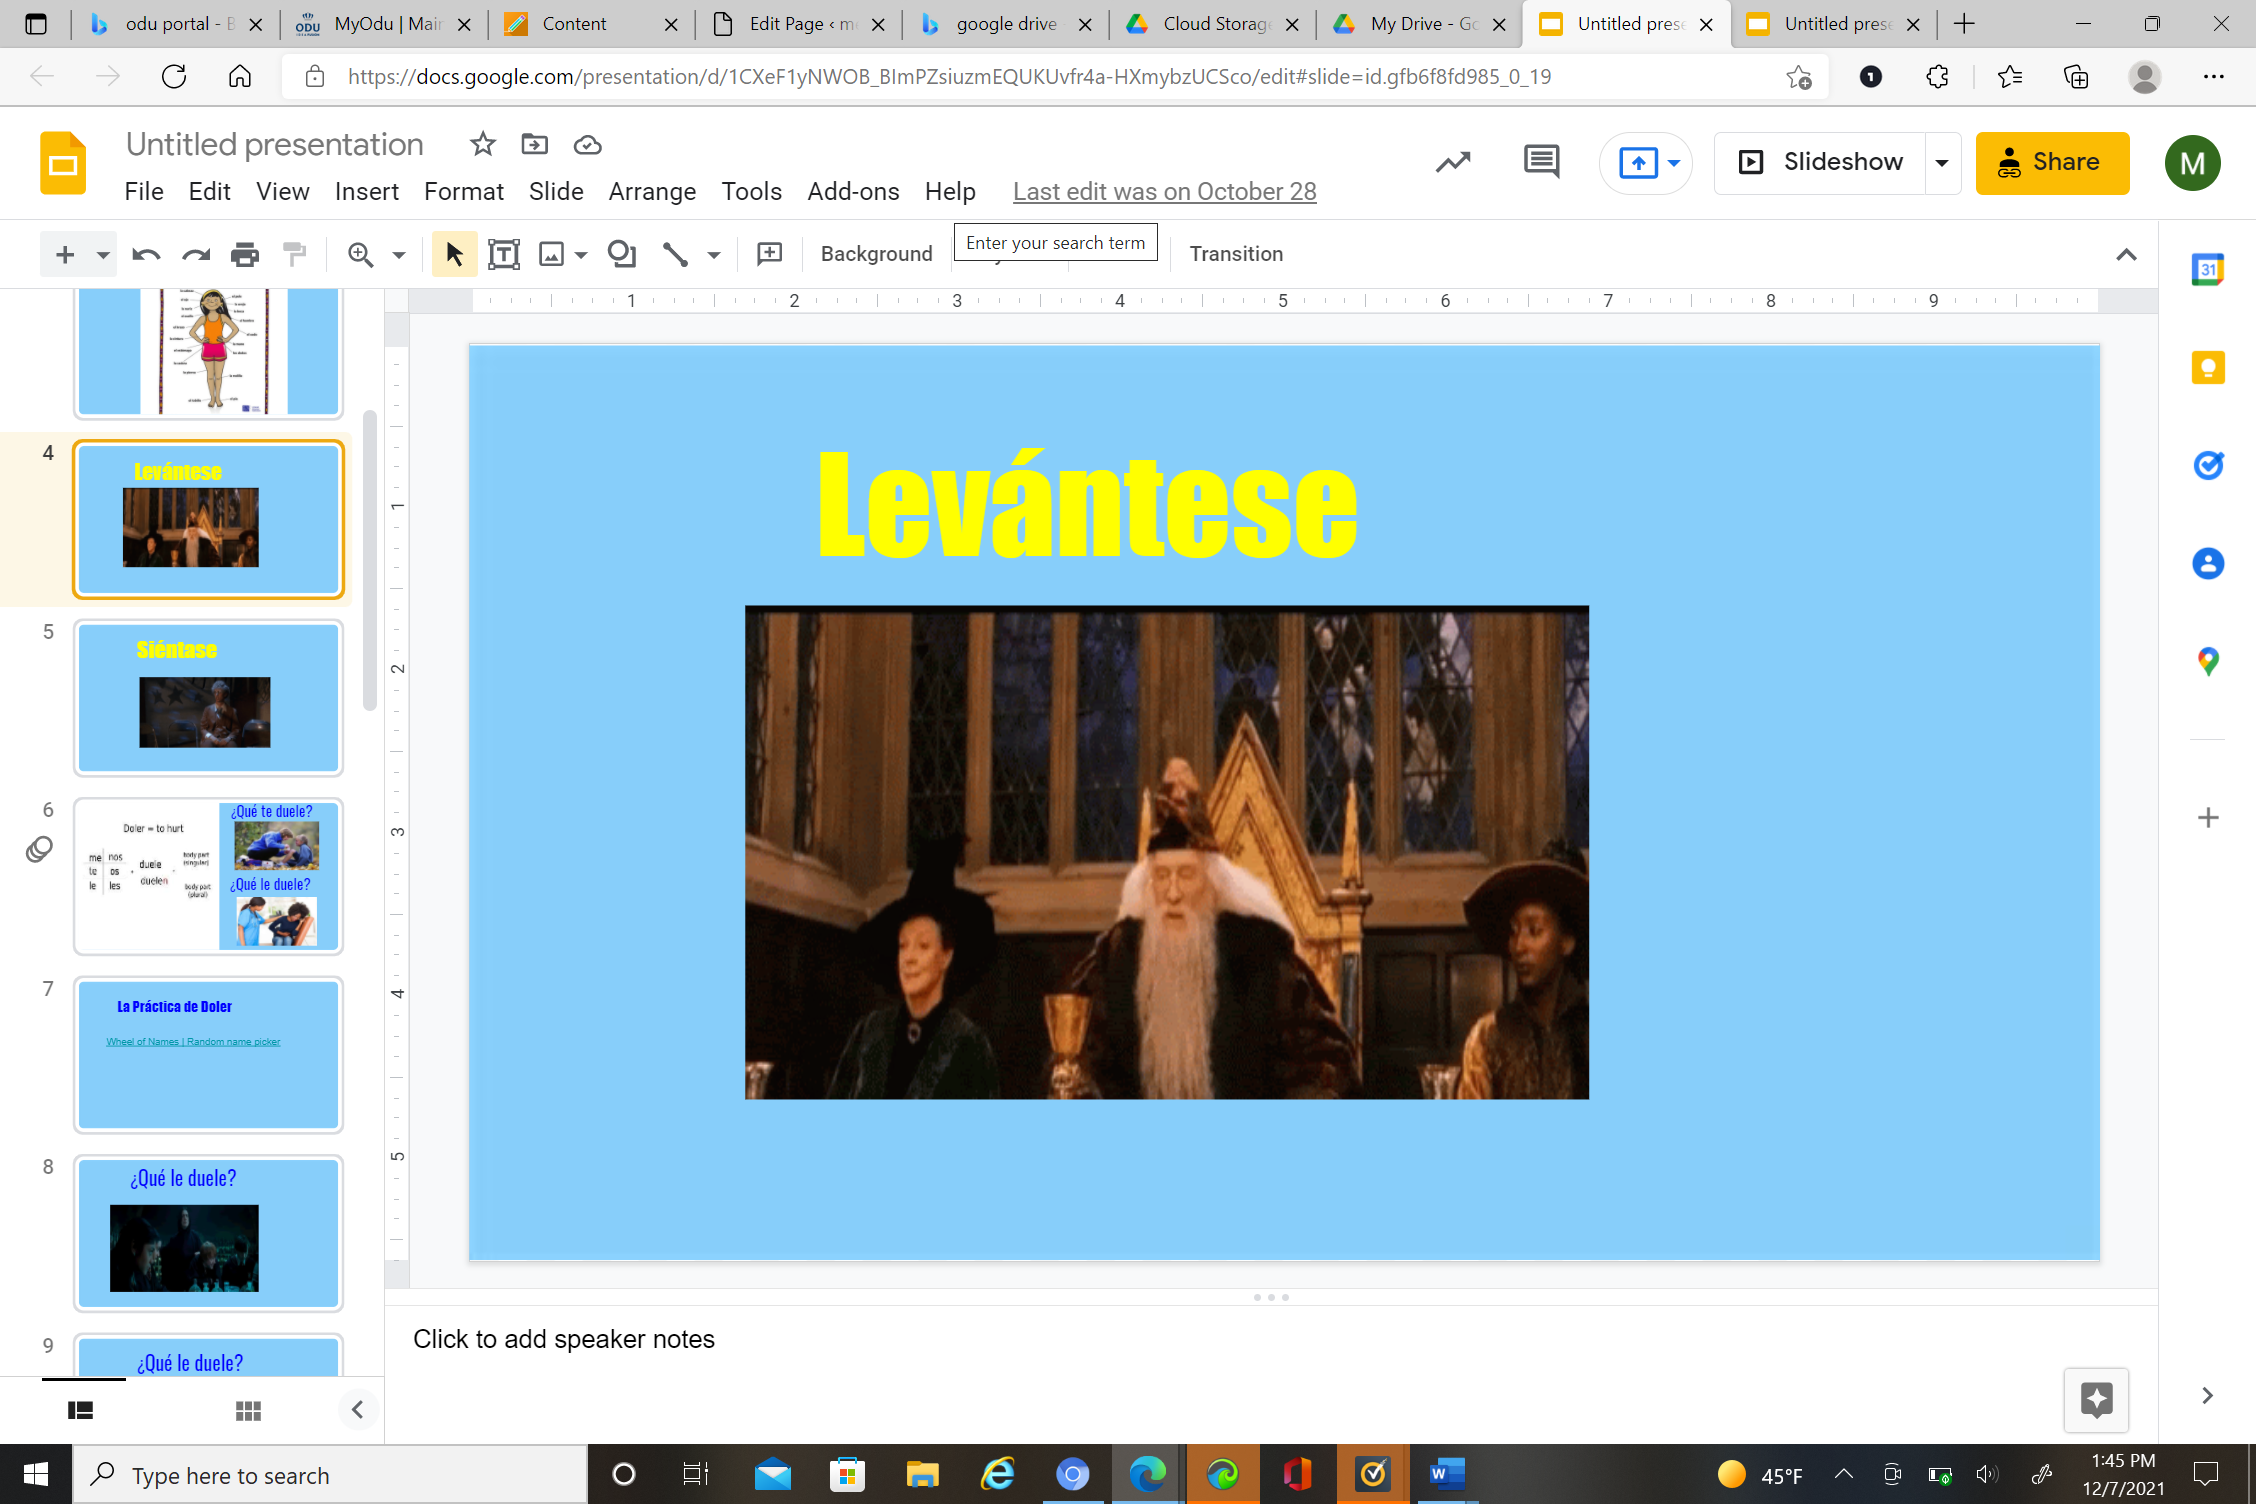Screen dimensions: 2256x1504
Task: Open Word from the taskbar
Action: click(x=1447, y=1474)
